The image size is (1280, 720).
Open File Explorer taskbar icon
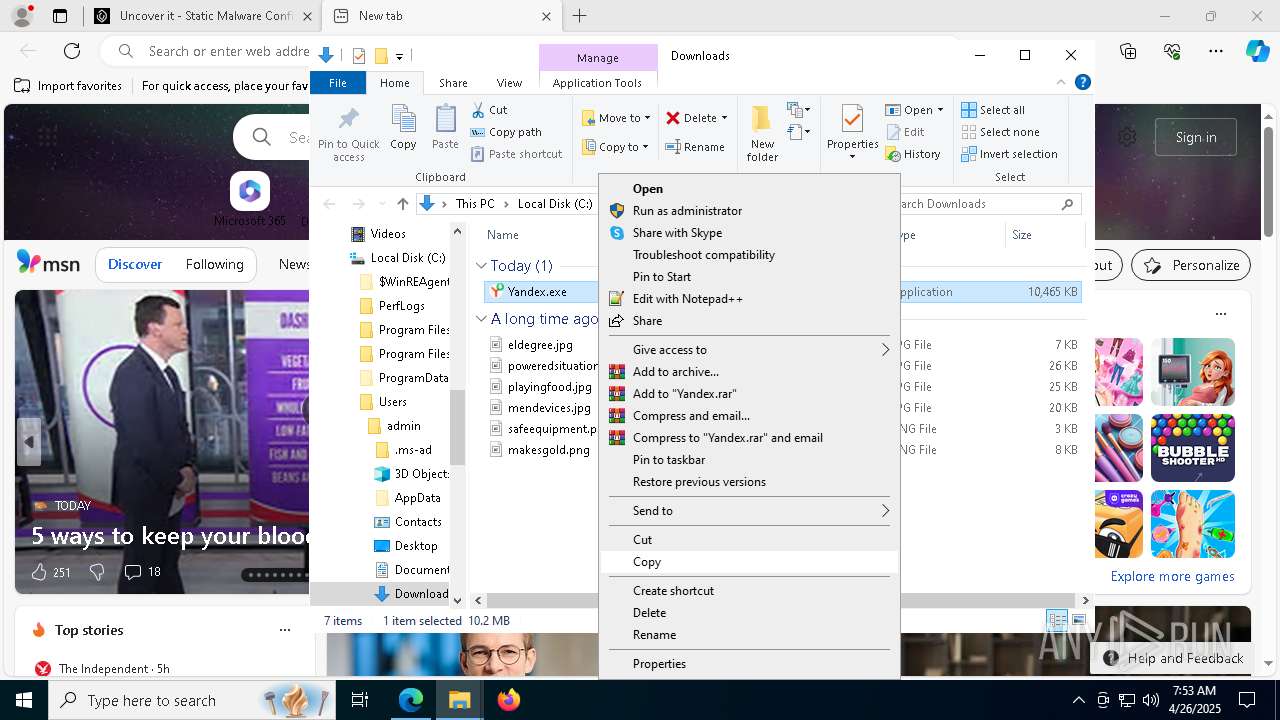[459, 700]
